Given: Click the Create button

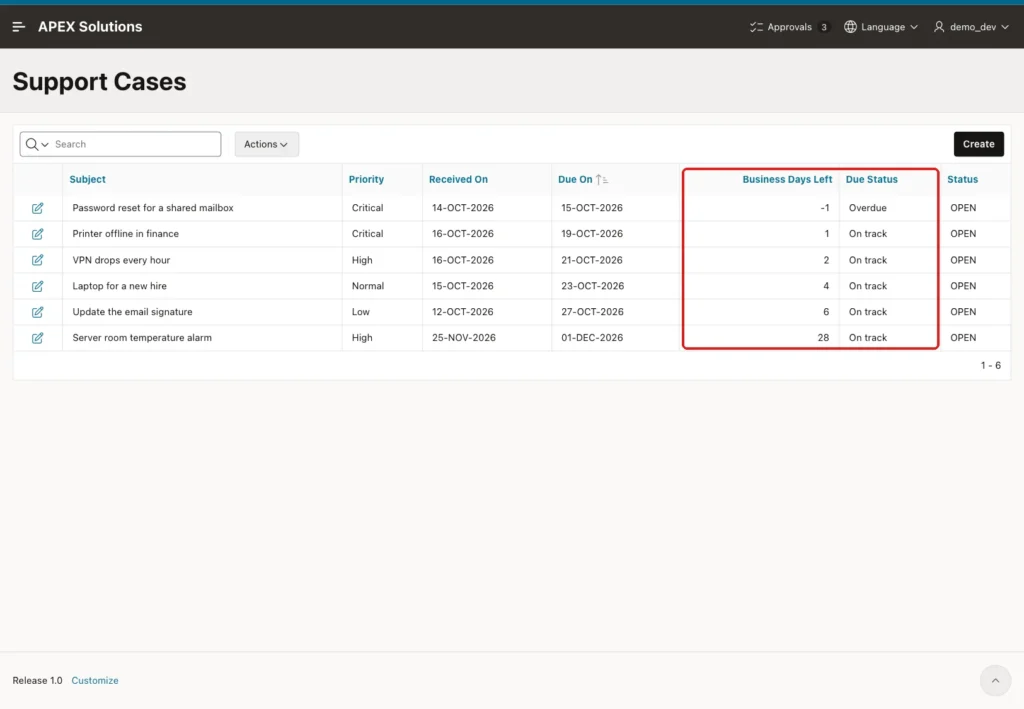Looking at the screenshot, I should pos(978,144).
